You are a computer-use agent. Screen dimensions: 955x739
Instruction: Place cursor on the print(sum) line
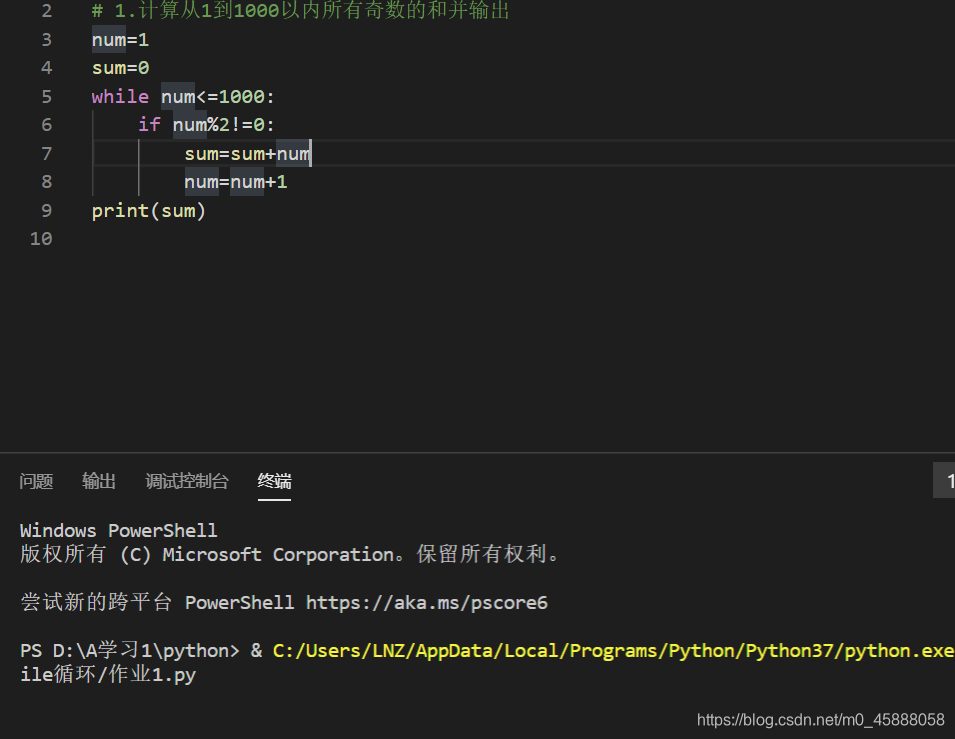pyautogui.click(x=149, y=211)
